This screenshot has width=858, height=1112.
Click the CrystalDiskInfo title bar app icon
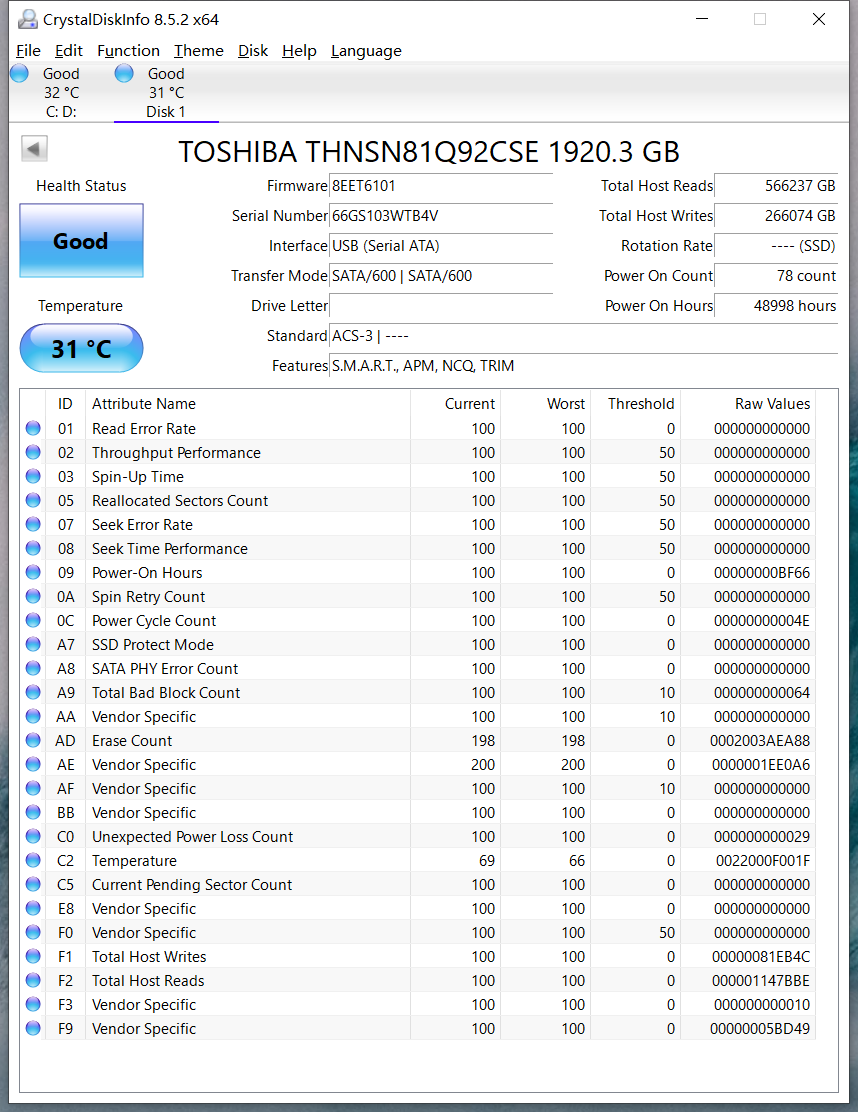pyautogui.click(x=28, y=19)
